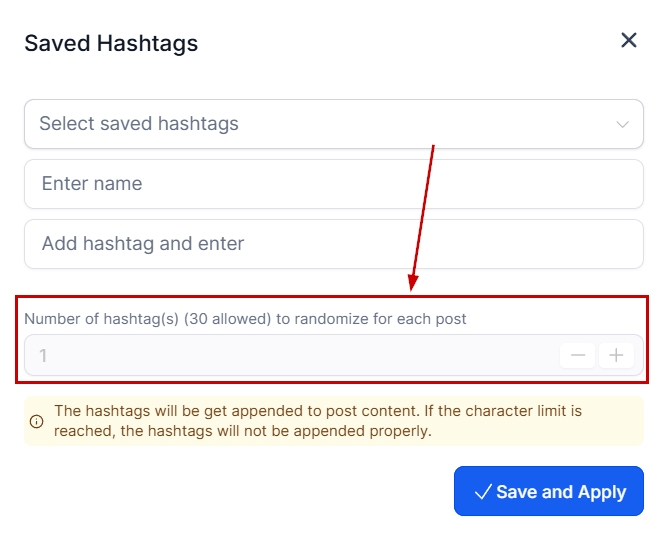
Task: Increase hashtag count with plus button
Action: (x=616, y=355)
